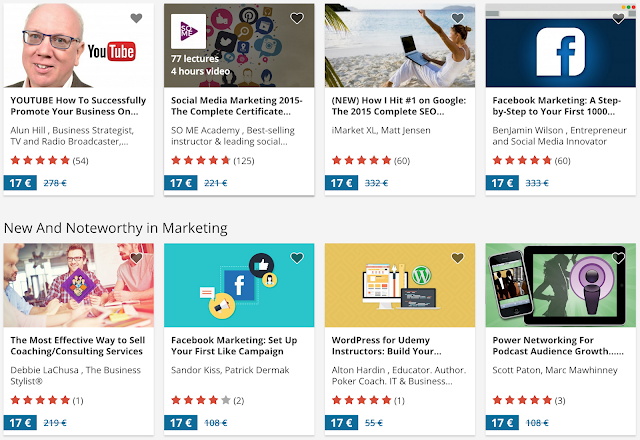This screenshot has height=440, width=640.
Task: Open Social Media Marketing 2015 course title
Action: tap(237, 106)
